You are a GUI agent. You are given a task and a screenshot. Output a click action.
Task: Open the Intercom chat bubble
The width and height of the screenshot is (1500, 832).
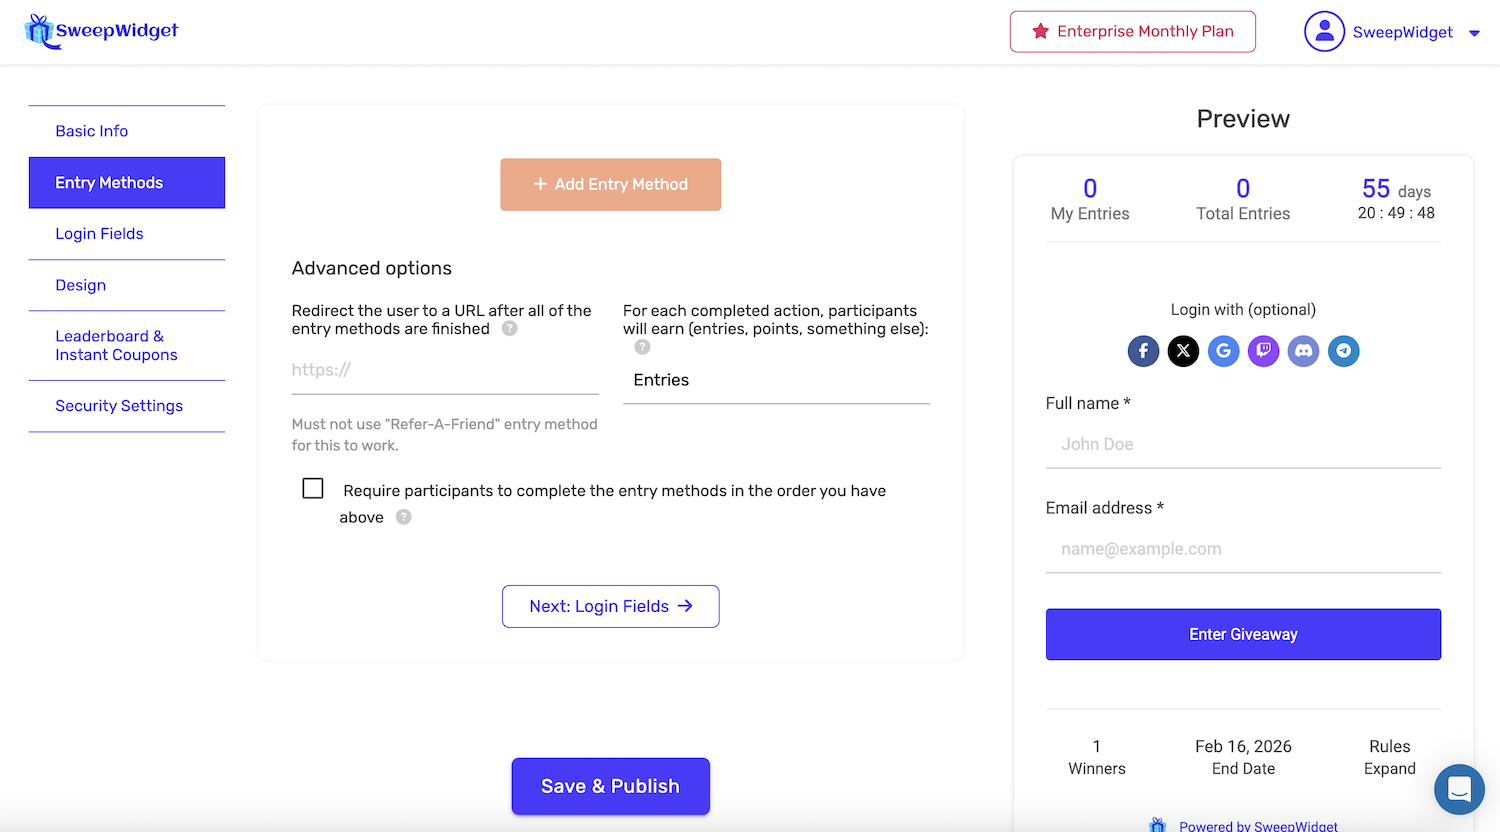(1459, 789)
